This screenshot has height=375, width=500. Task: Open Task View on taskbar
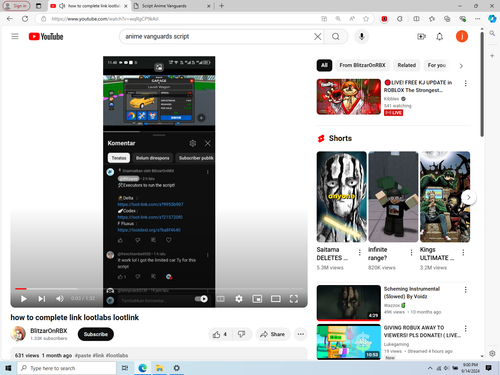[125, 368]
